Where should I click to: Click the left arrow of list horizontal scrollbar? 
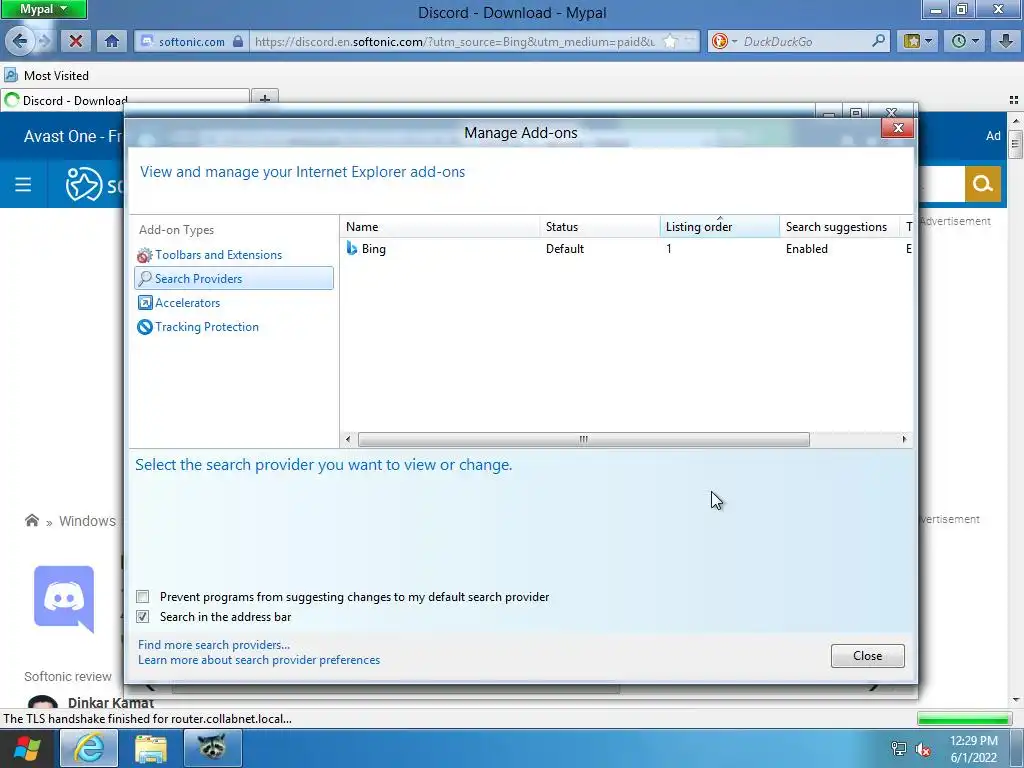pyautogui.click(x=348, y=440)
